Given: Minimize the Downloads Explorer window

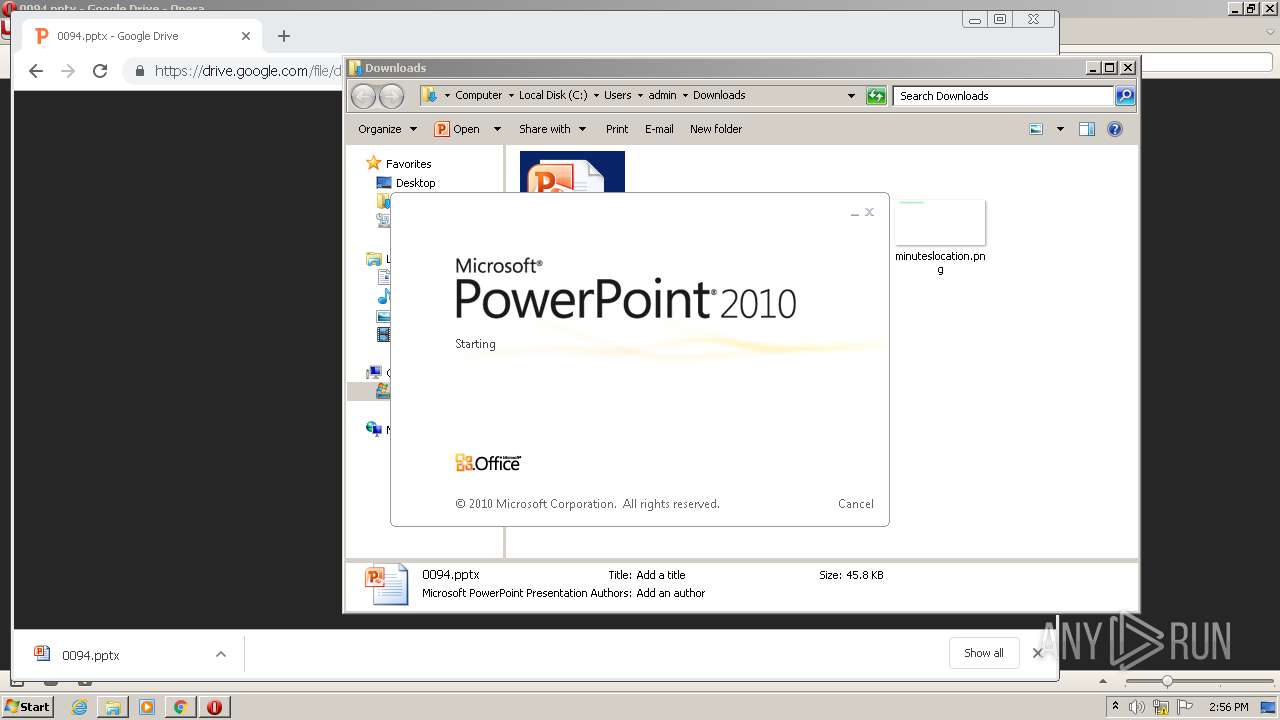Looking at the screenshot, I should click(x=1093, y=68).
